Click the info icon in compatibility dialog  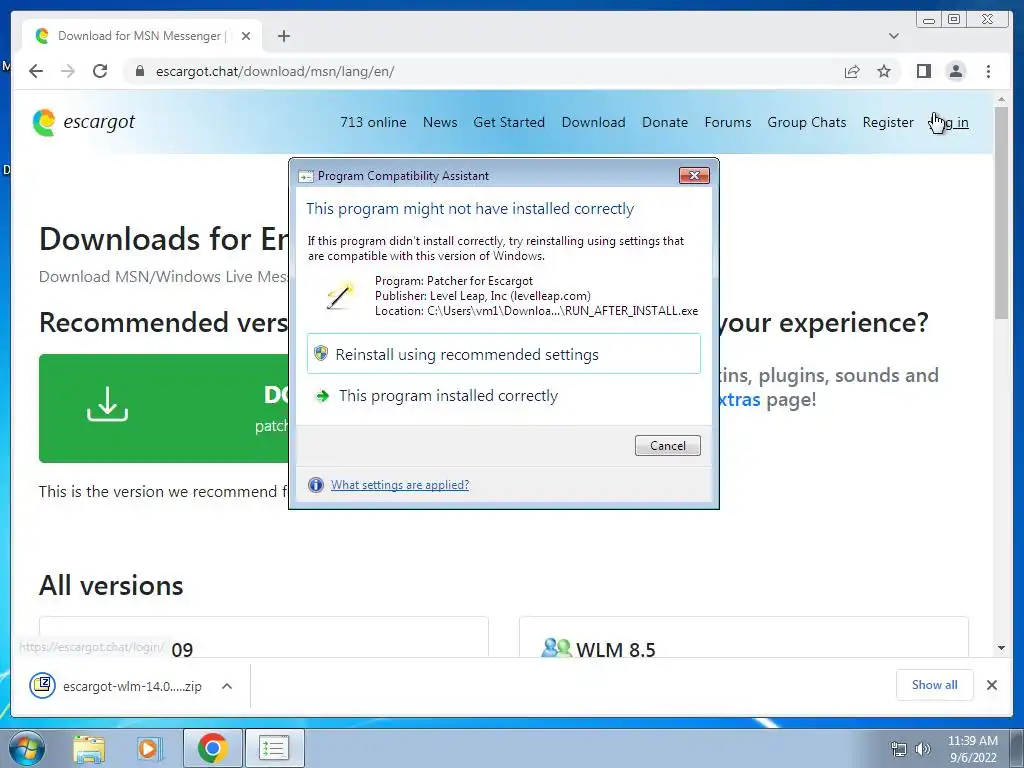(315, 485)
